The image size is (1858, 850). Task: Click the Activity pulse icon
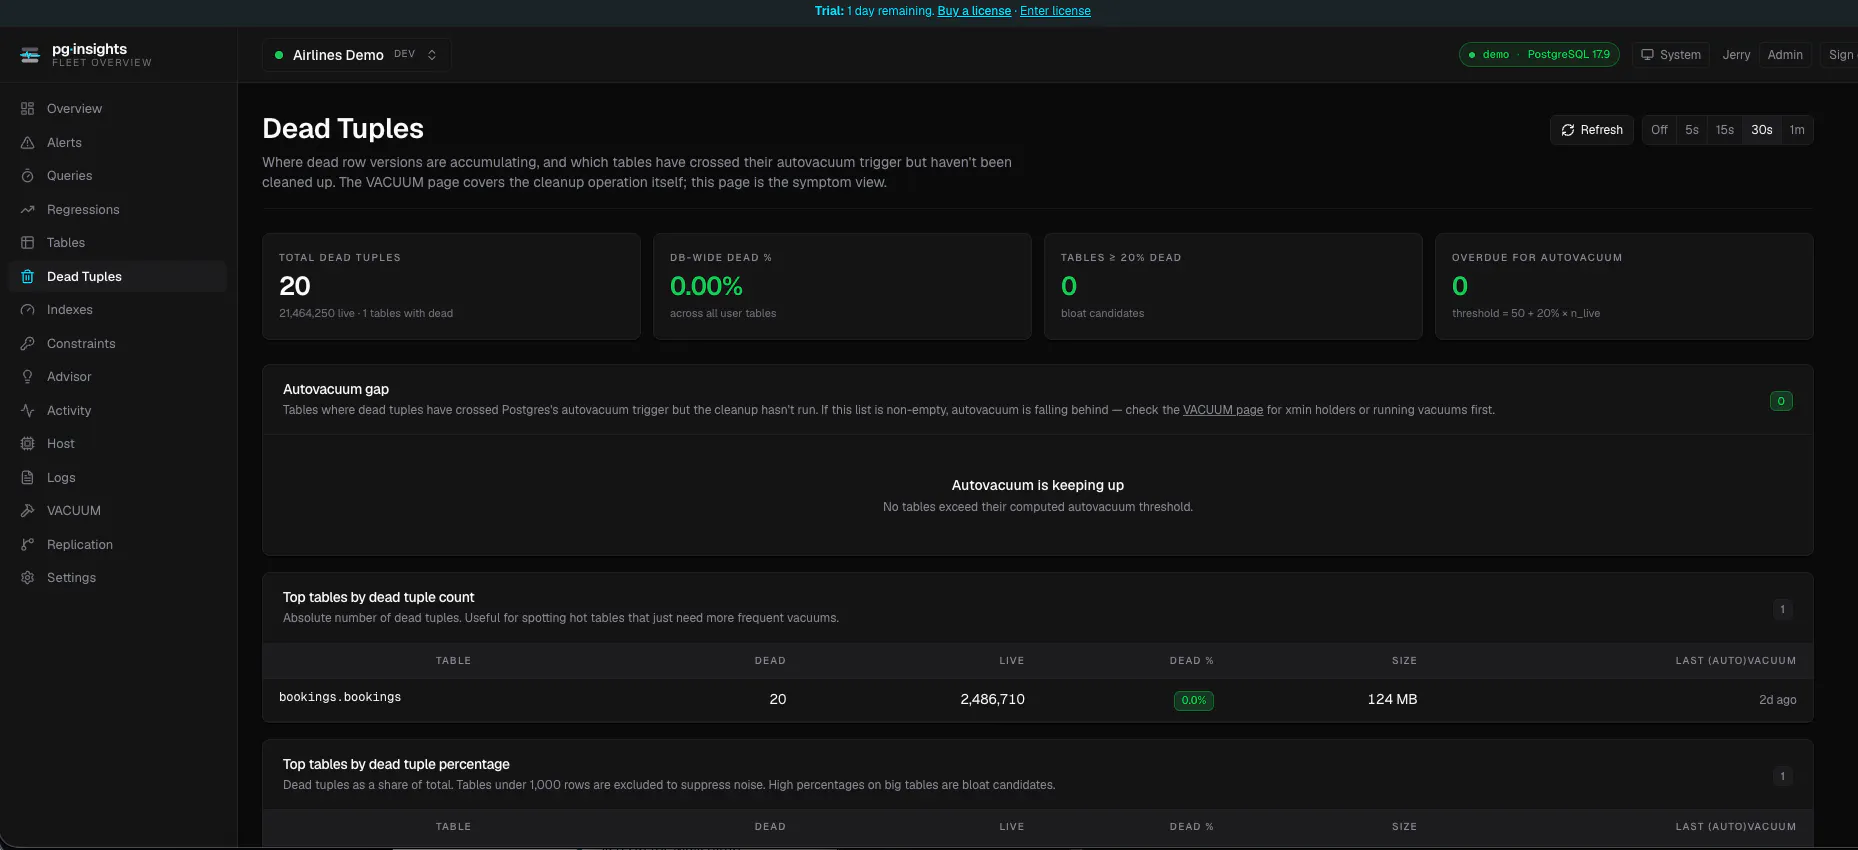(27, 411)
